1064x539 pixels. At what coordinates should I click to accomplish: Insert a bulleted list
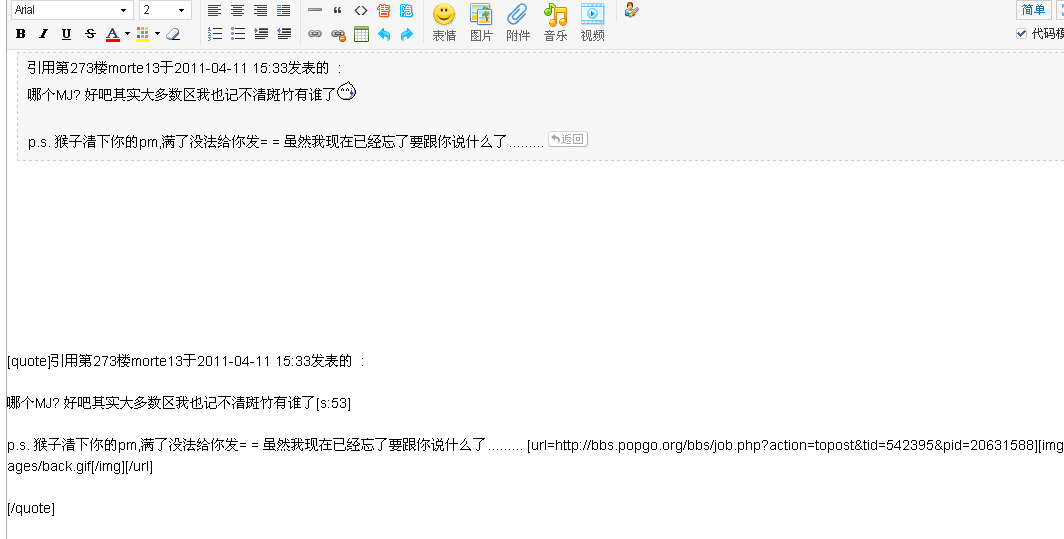tap(238, 34)
